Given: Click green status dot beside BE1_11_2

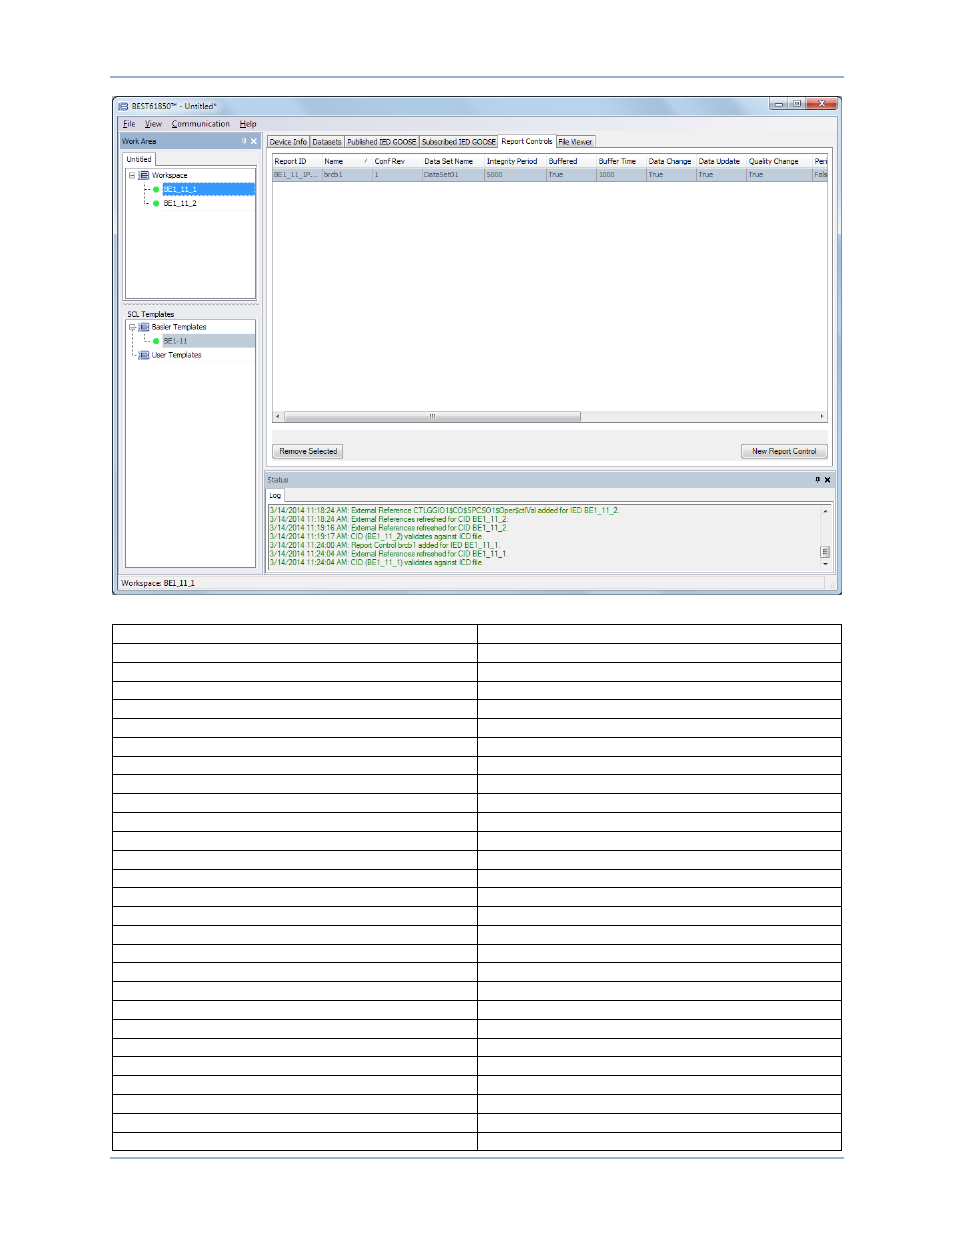Looking at the screenshot, I should [156, 203].
